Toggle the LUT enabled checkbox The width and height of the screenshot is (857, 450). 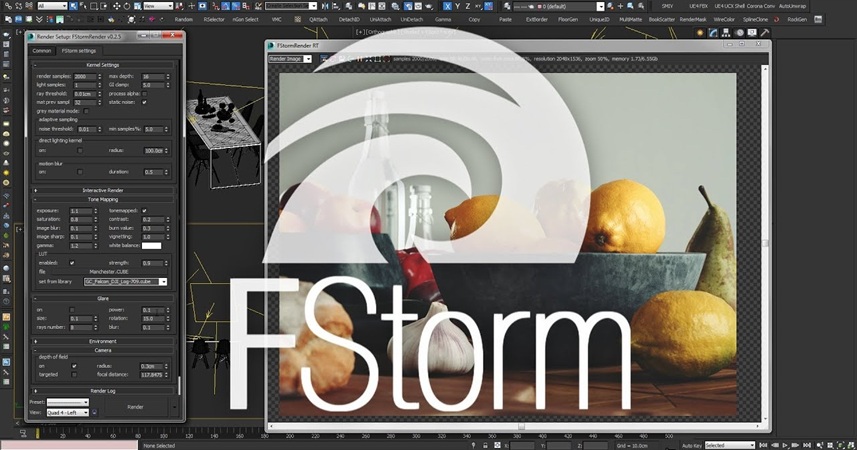coord(72,263)
